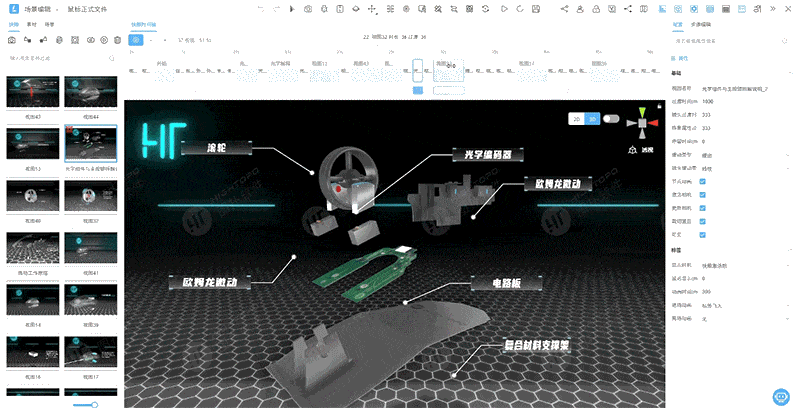Open the 无 dropdown at panel bottom

point(745,319)
